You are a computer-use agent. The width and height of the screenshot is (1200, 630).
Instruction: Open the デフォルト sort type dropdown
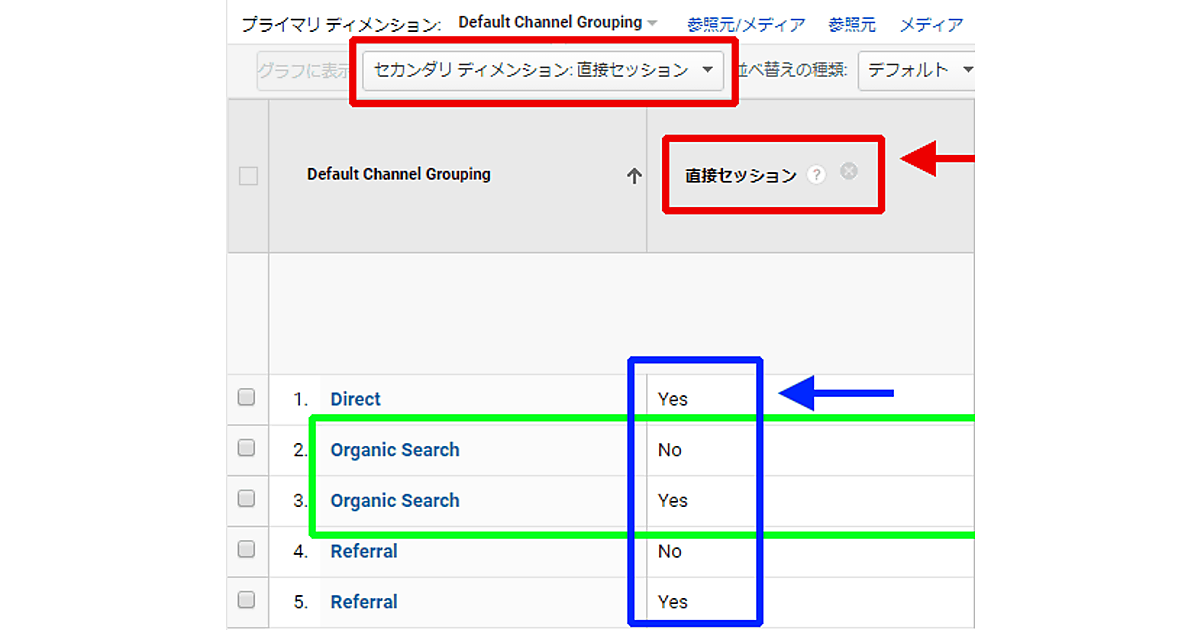[x=918, y=70]
